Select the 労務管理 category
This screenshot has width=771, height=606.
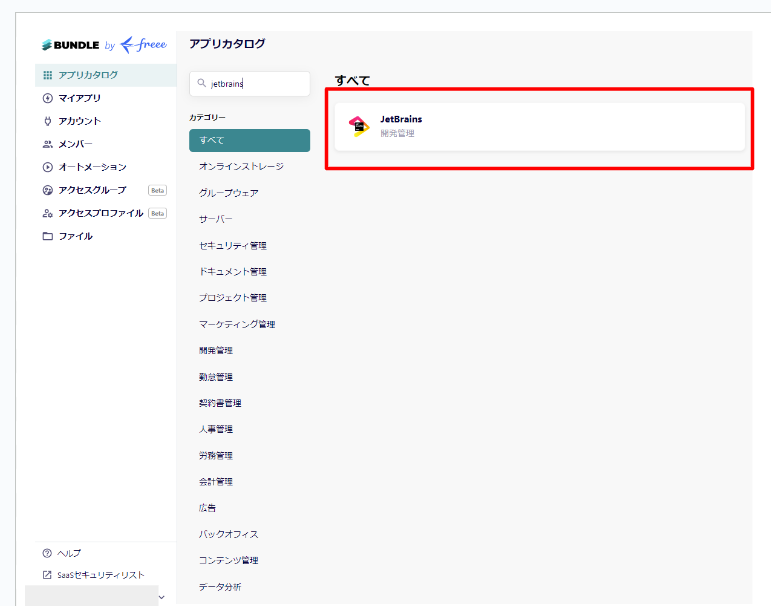215,455
